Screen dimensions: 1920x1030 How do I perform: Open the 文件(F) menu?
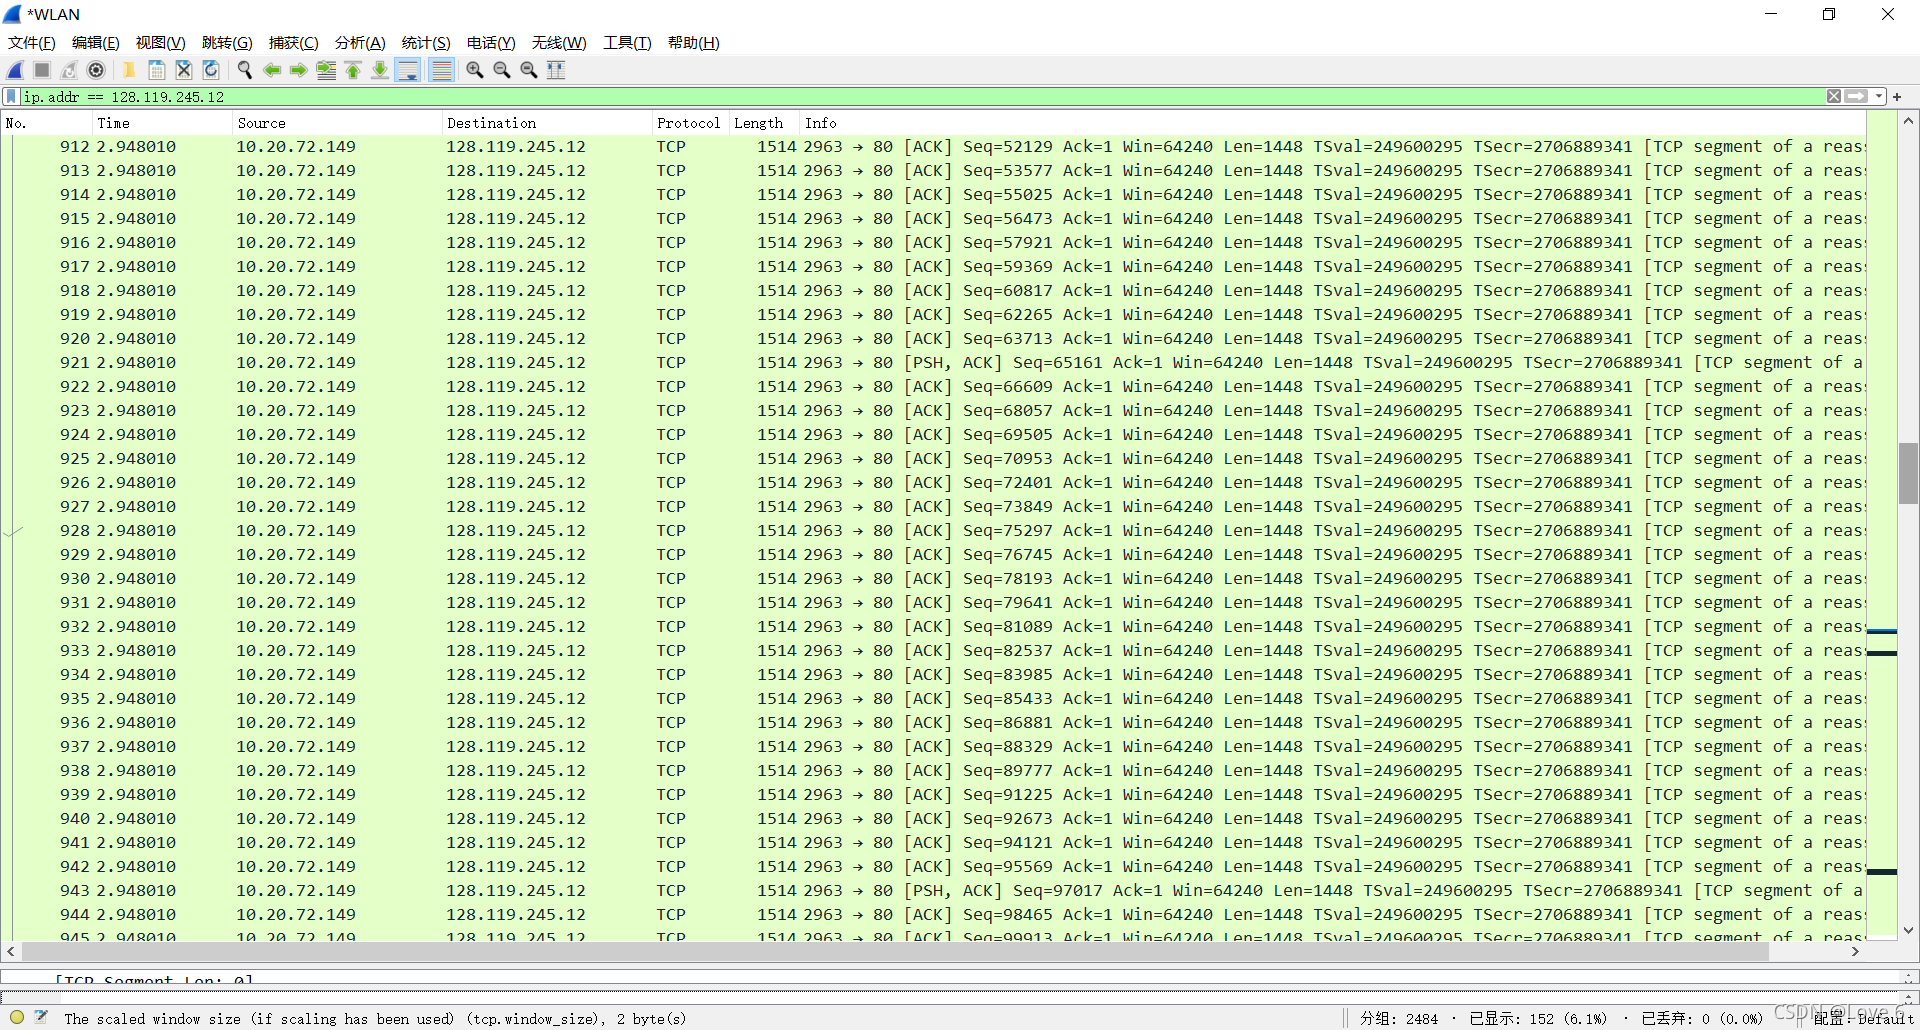tap(31, 43)
